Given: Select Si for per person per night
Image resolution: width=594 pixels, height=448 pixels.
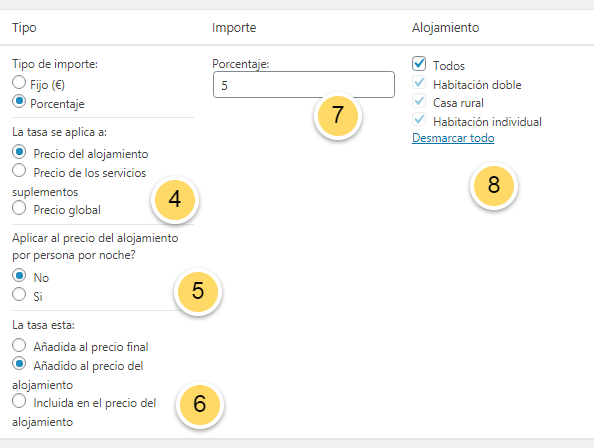Looking at the screenshot, I should coord(19,294).
